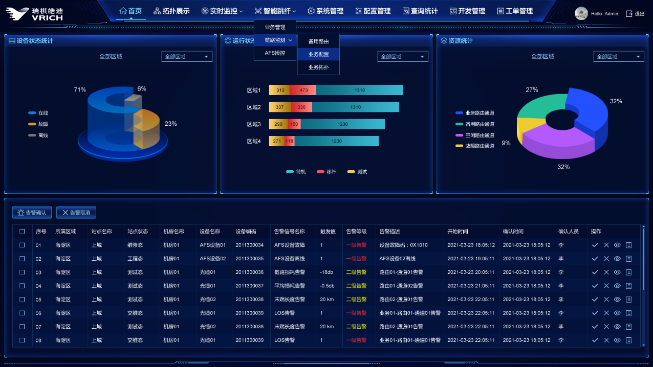This screenshot has width=653, height=367.
Task: Click the red segment 470 in the 区域1 bar
Action: [303, 90]
